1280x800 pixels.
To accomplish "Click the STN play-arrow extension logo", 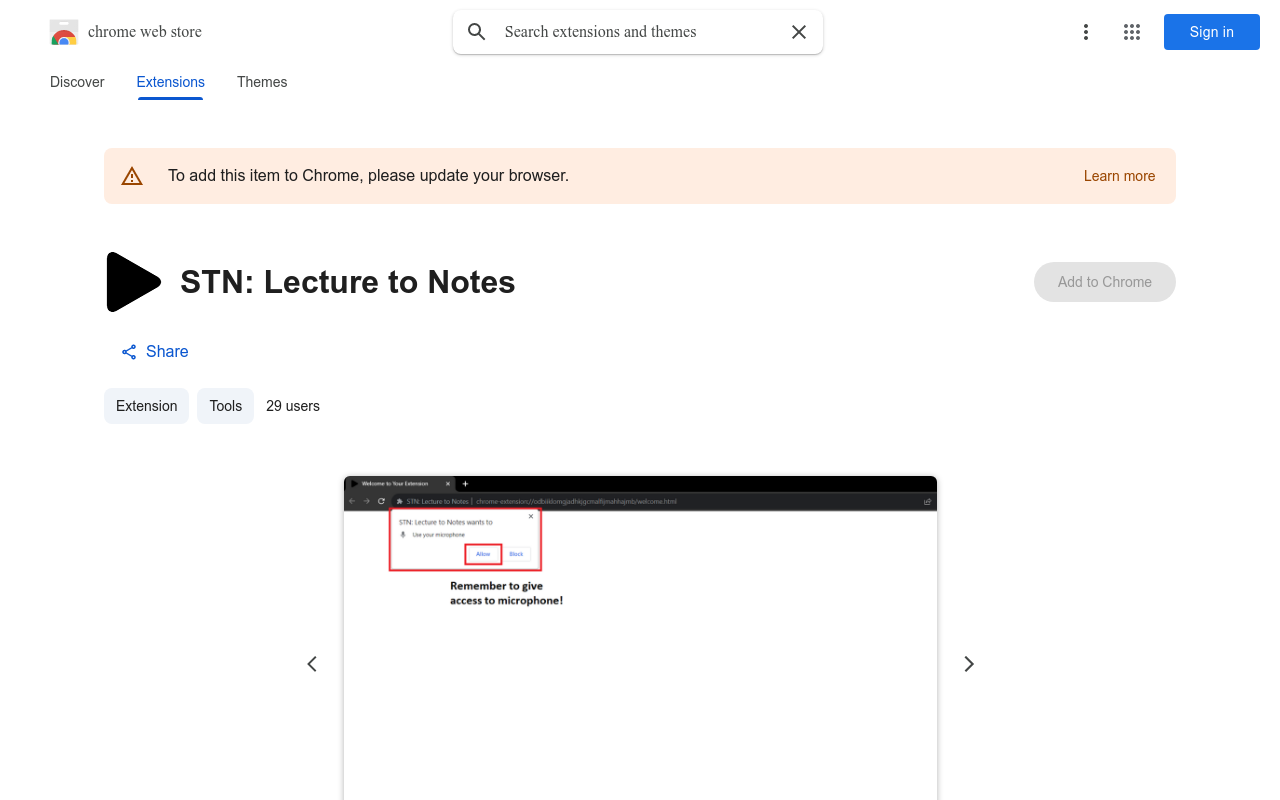I will [133, 282].
